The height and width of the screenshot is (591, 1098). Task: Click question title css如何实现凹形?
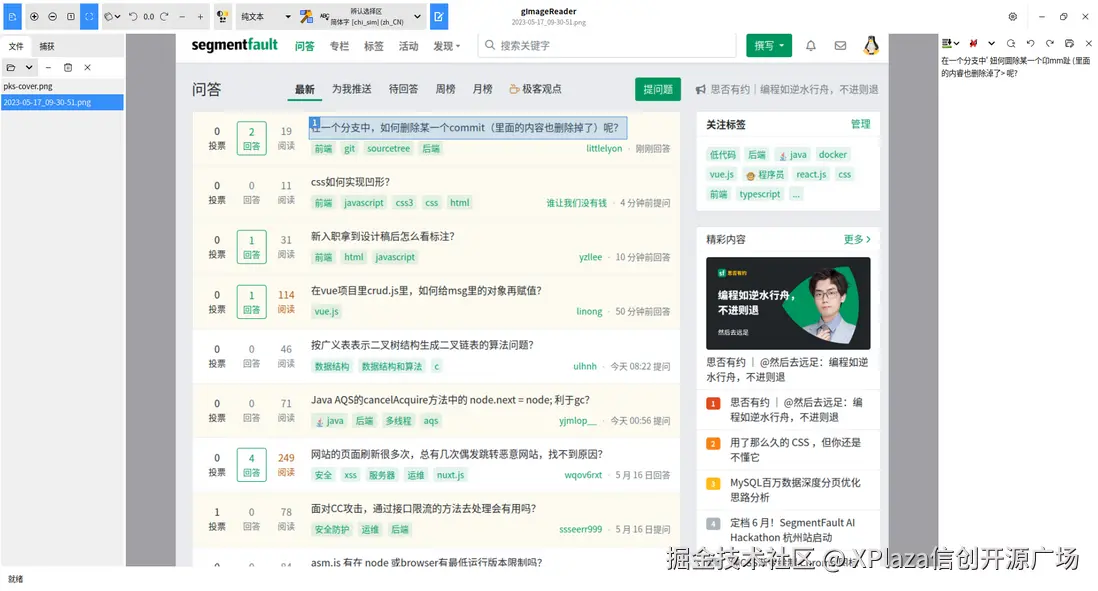pyautogui.click(x=350, y=182)
